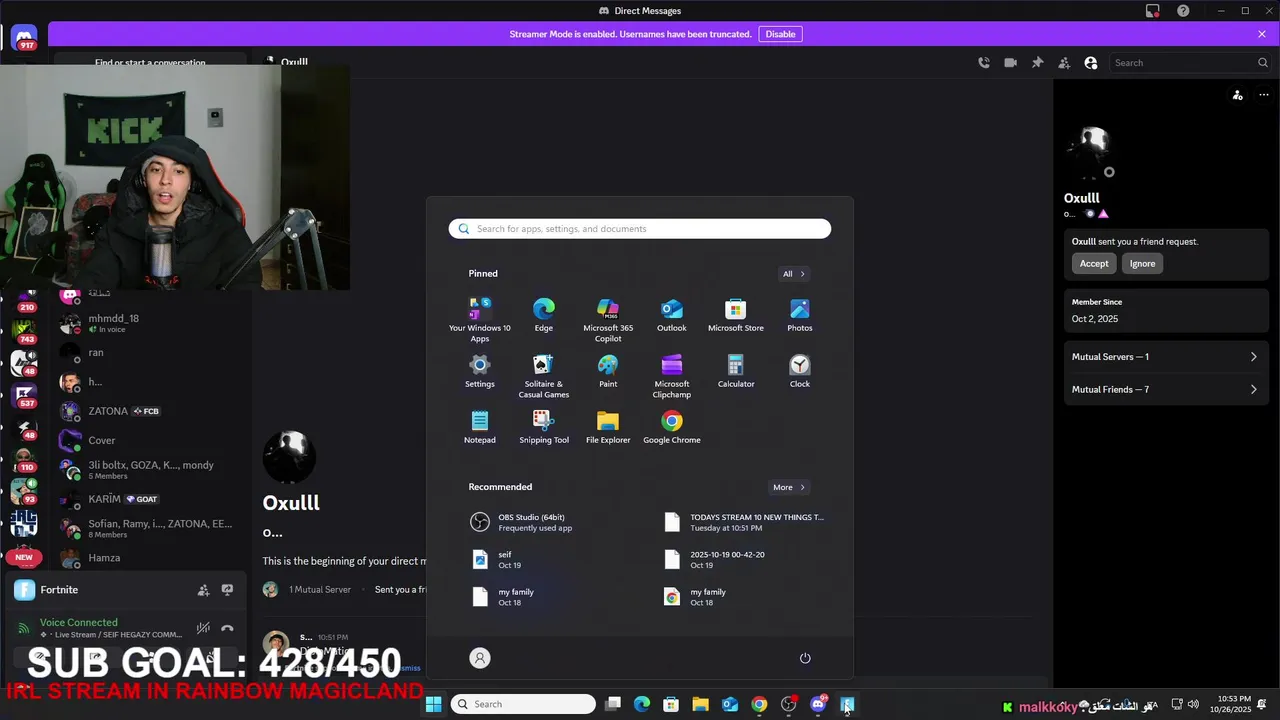This screenshot has height=720, width=1280.
Task: Open Edge from pinned apps
Action: (543, 315)
